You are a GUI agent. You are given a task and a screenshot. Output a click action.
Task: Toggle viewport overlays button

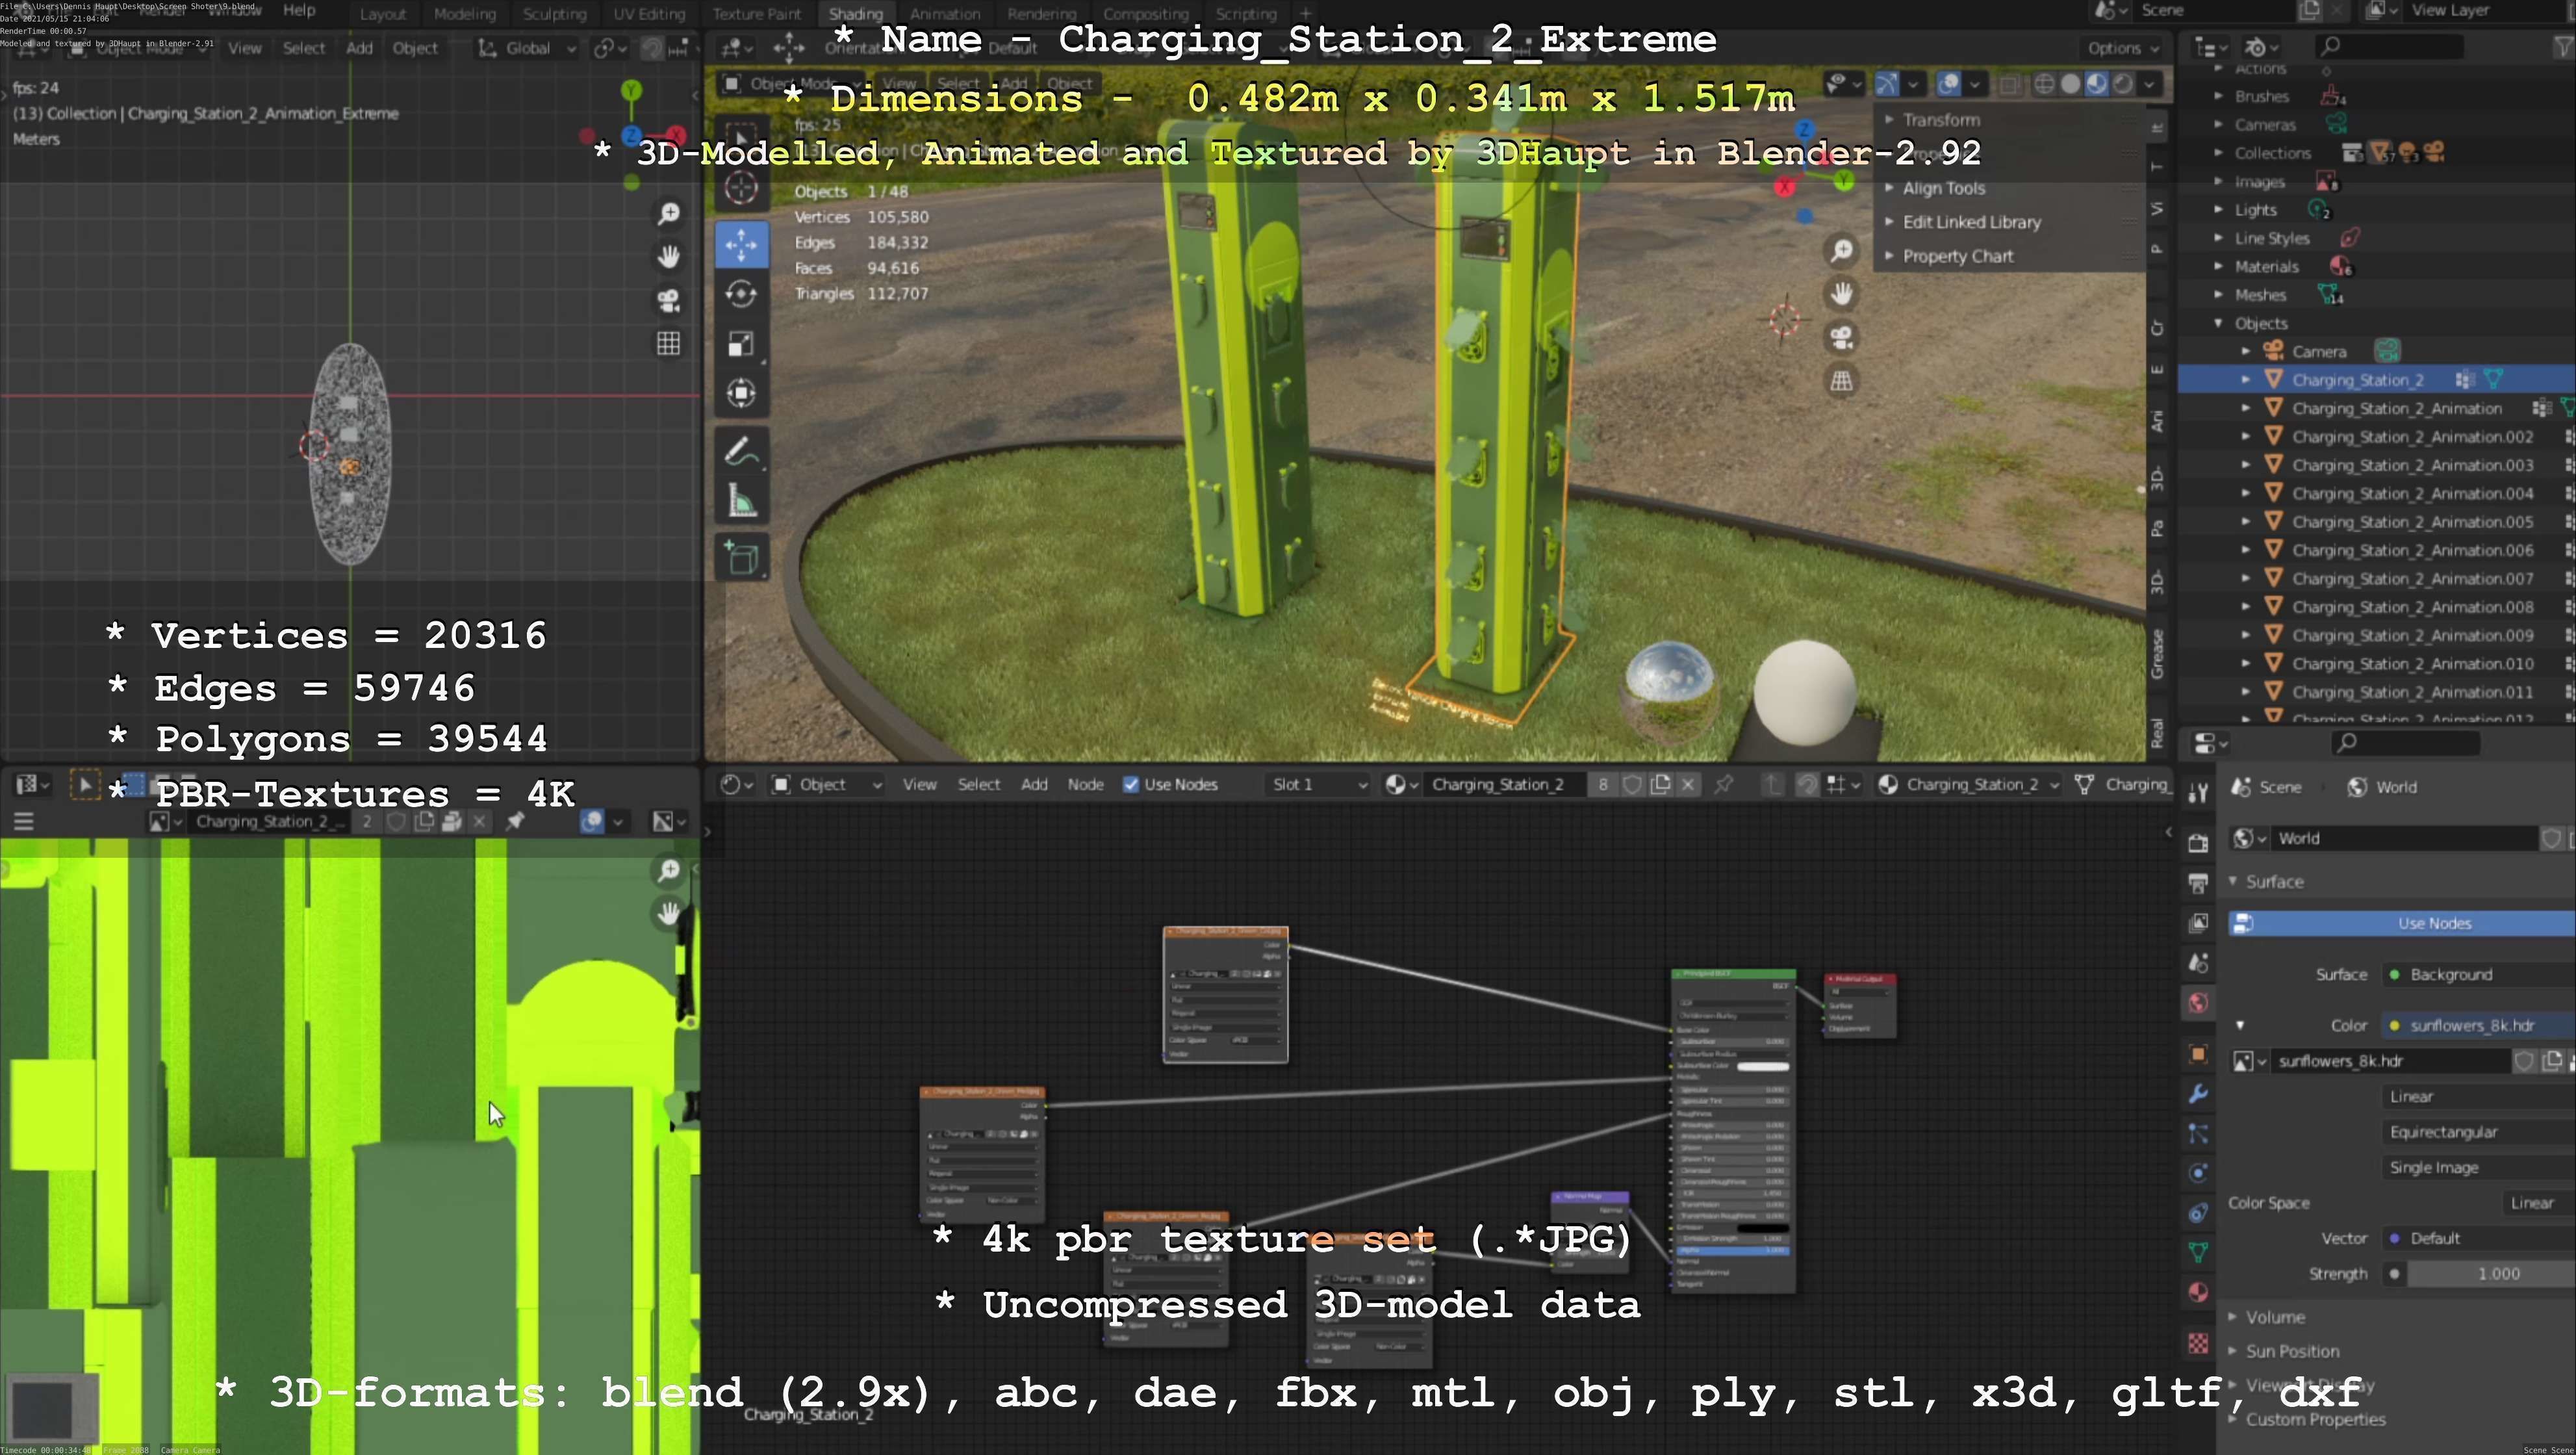coord(1948,84)
